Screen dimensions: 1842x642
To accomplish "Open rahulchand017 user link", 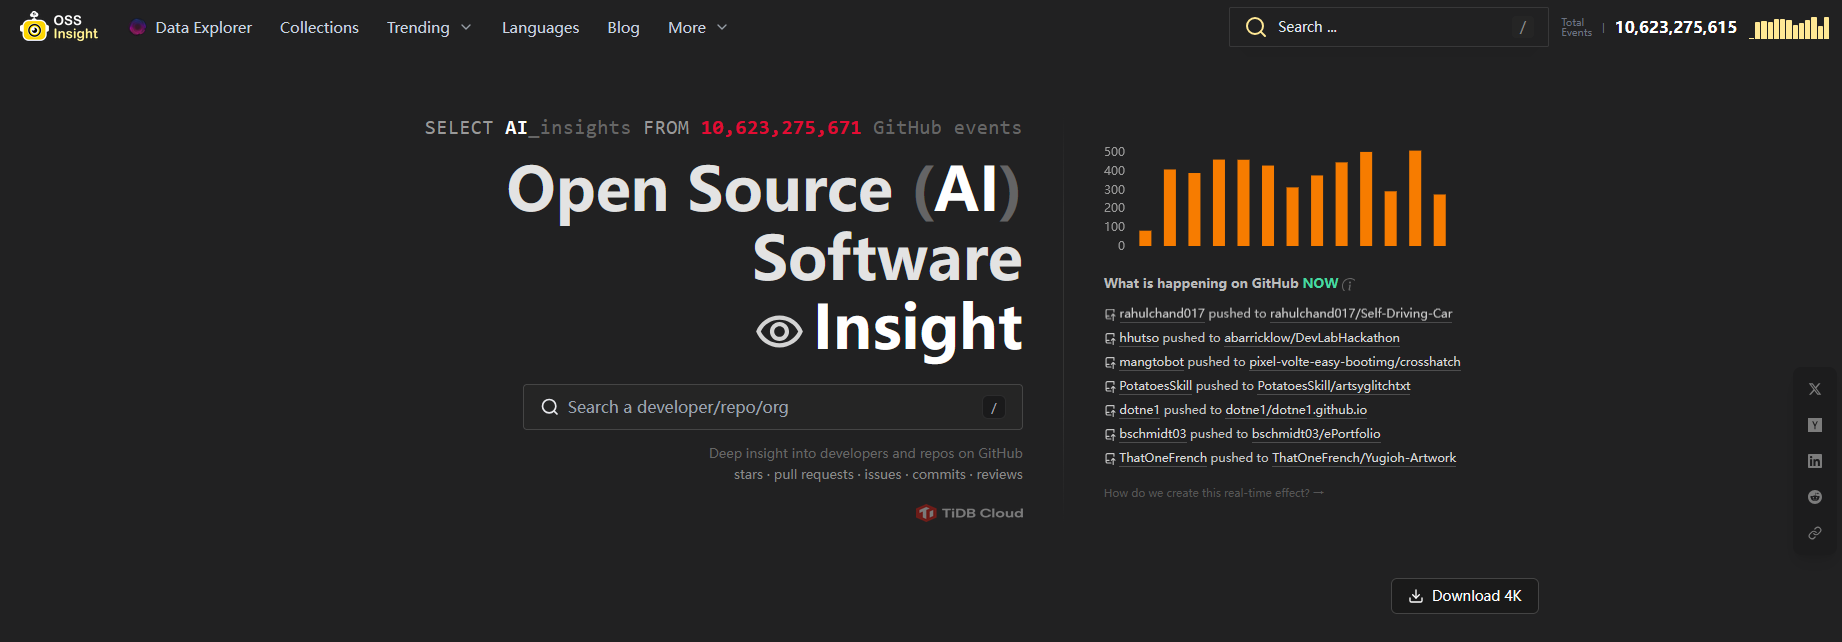I will (1162, 313).
